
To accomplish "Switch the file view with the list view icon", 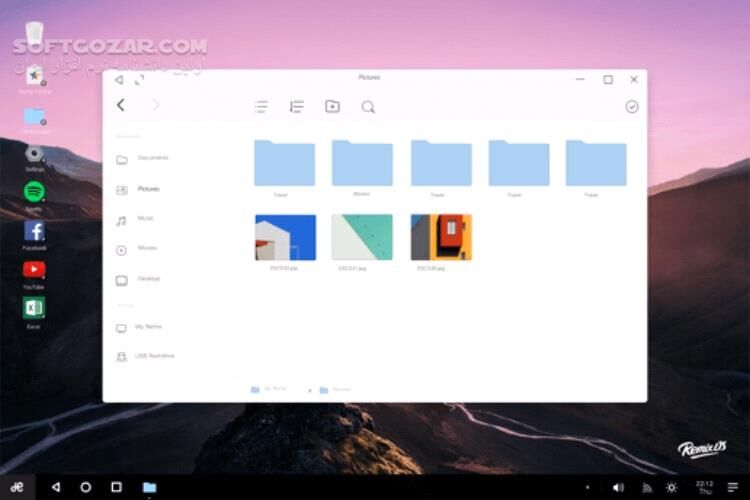I will point(261,107).
